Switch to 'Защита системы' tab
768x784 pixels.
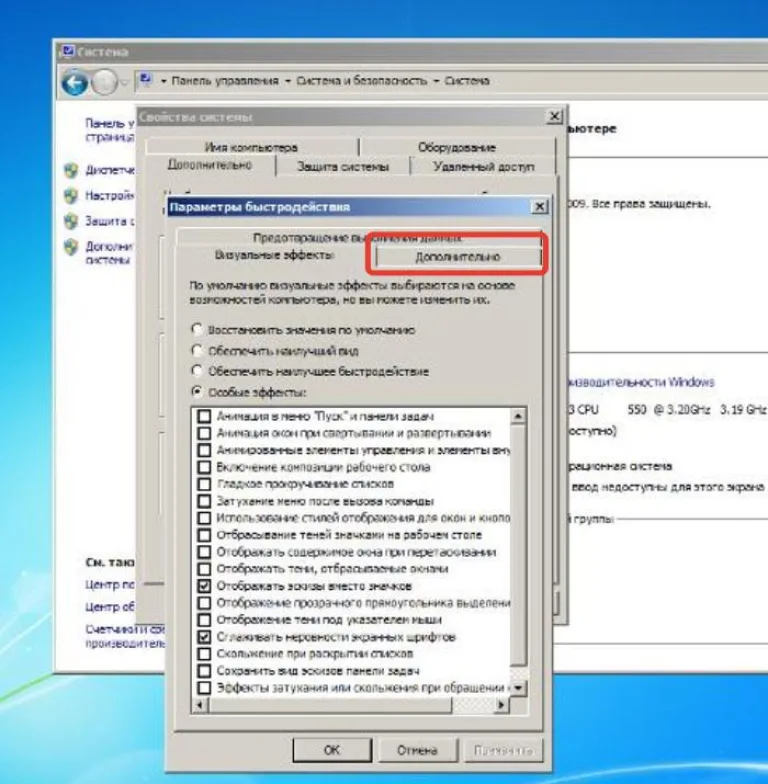tap(343, 166)
